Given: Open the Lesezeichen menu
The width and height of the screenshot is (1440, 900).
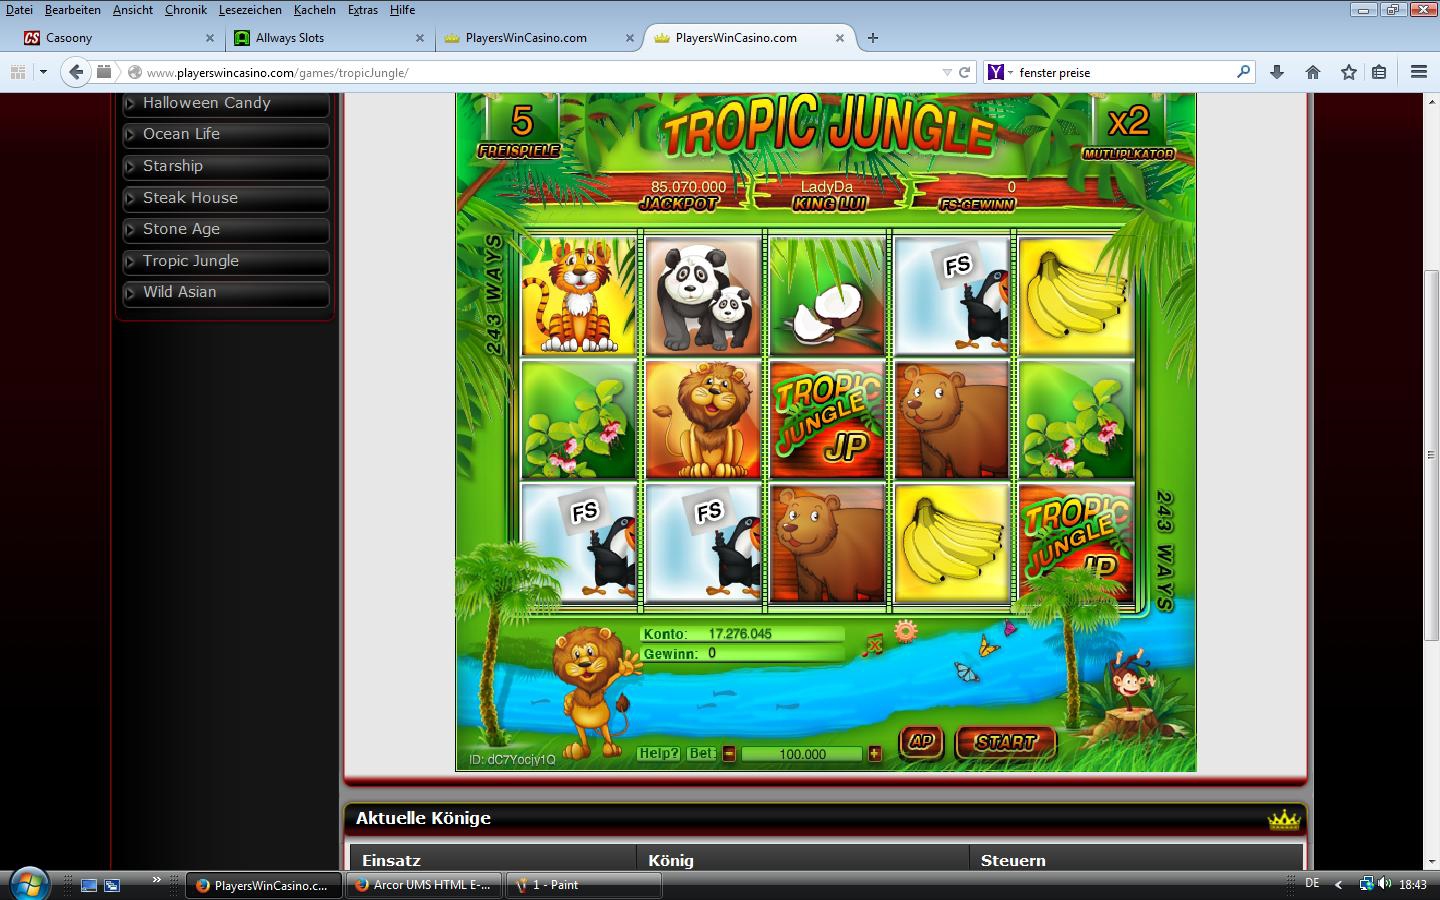Looking at the screenshot, I should pyautogui.click(x=250, y=10).
